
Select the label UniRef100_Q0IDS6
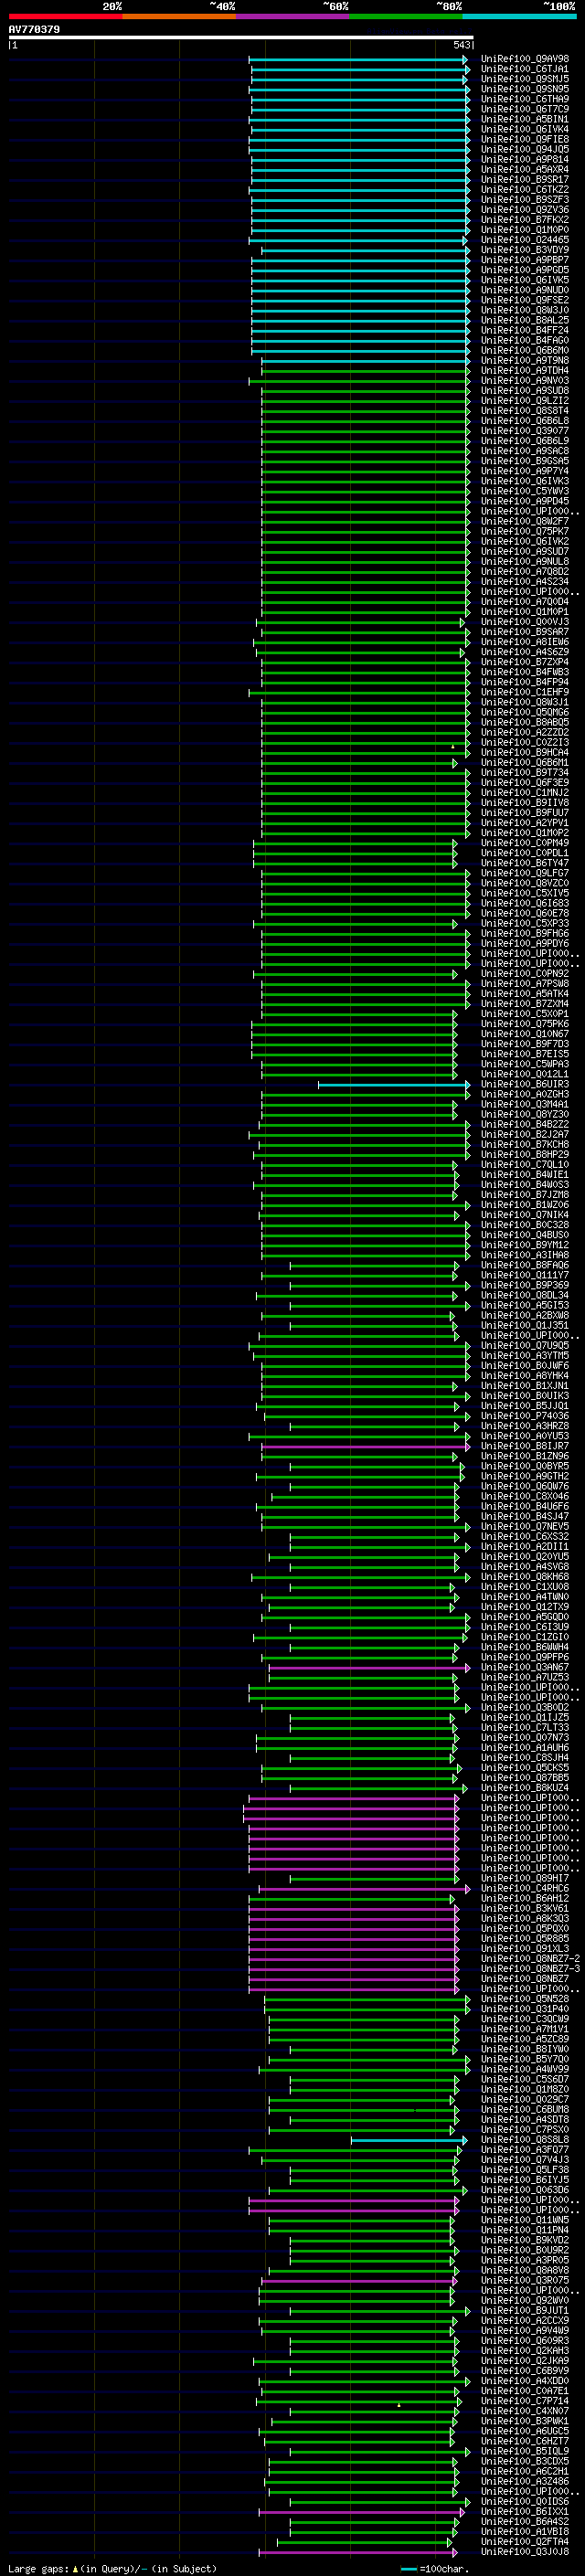524,2501
